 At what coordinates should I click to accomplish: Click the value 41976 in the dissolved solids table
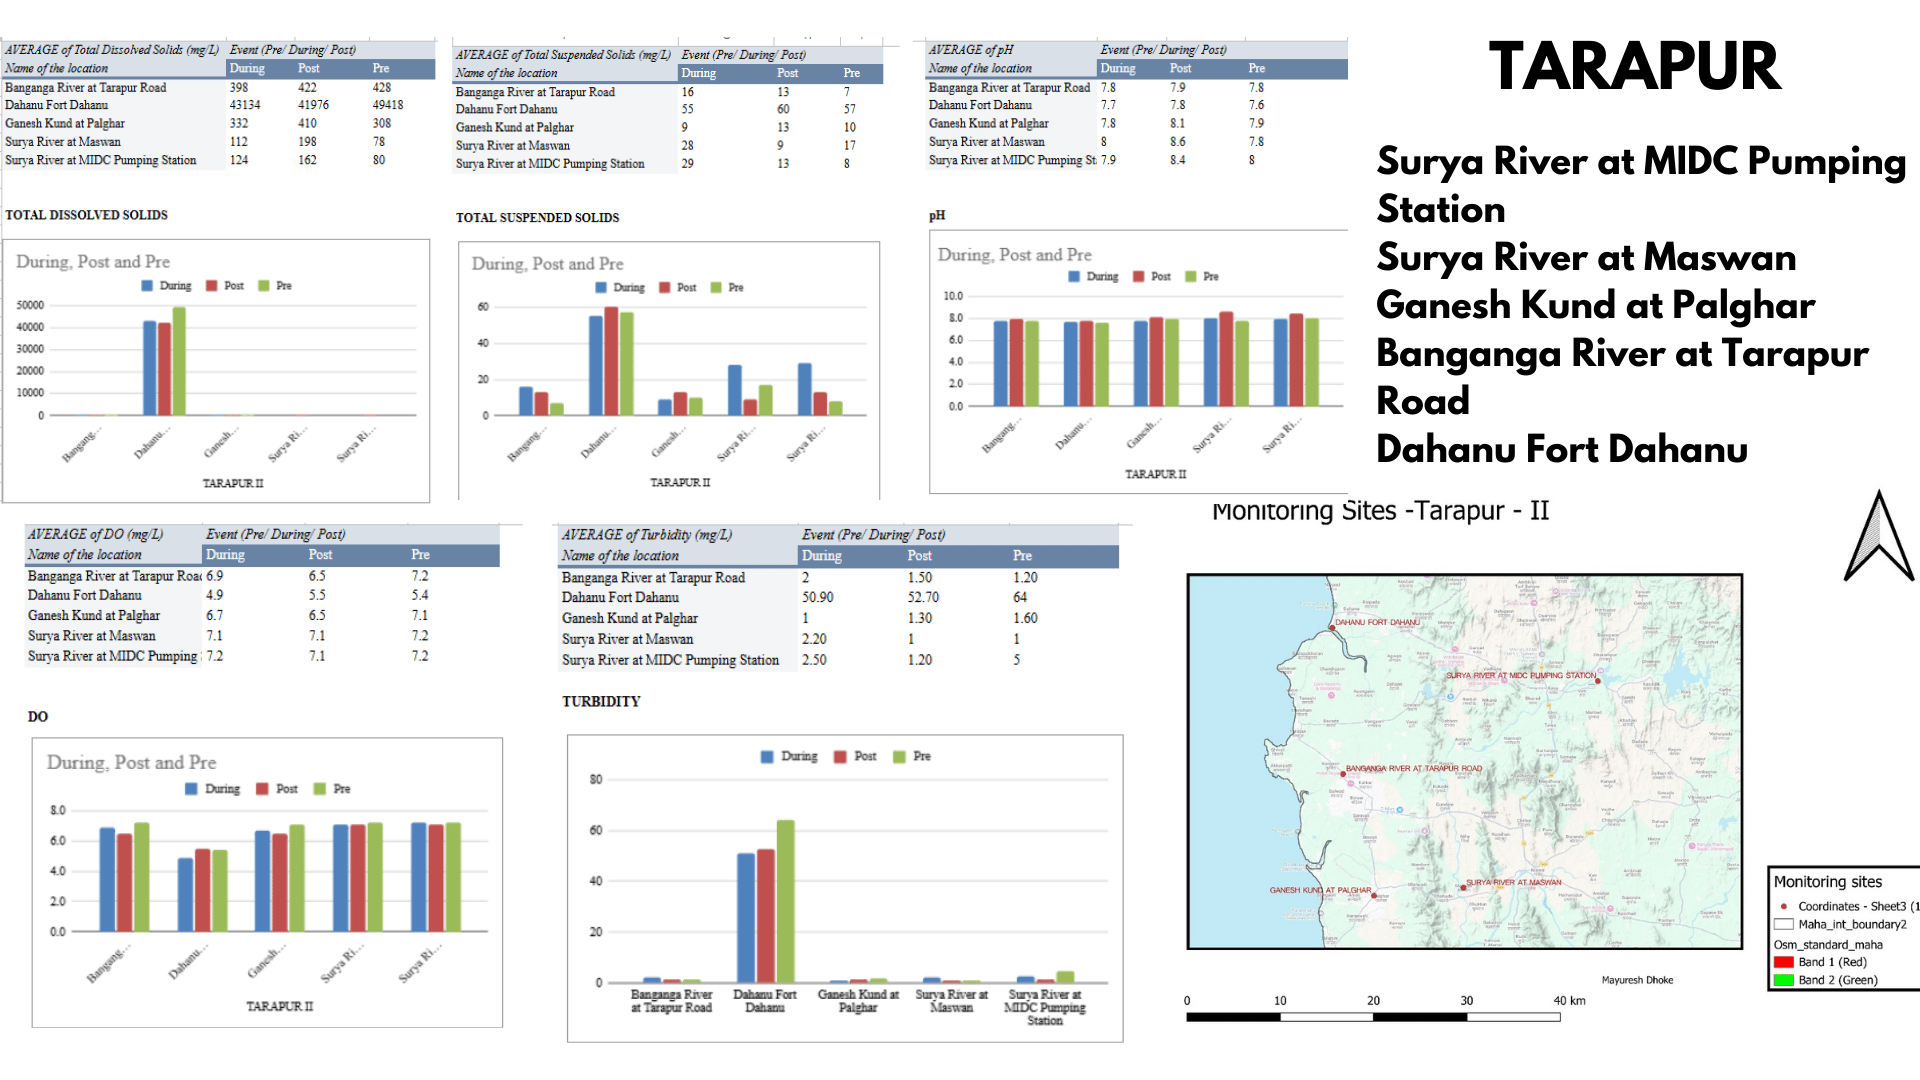pyautogui.click(x=313, y=105)
